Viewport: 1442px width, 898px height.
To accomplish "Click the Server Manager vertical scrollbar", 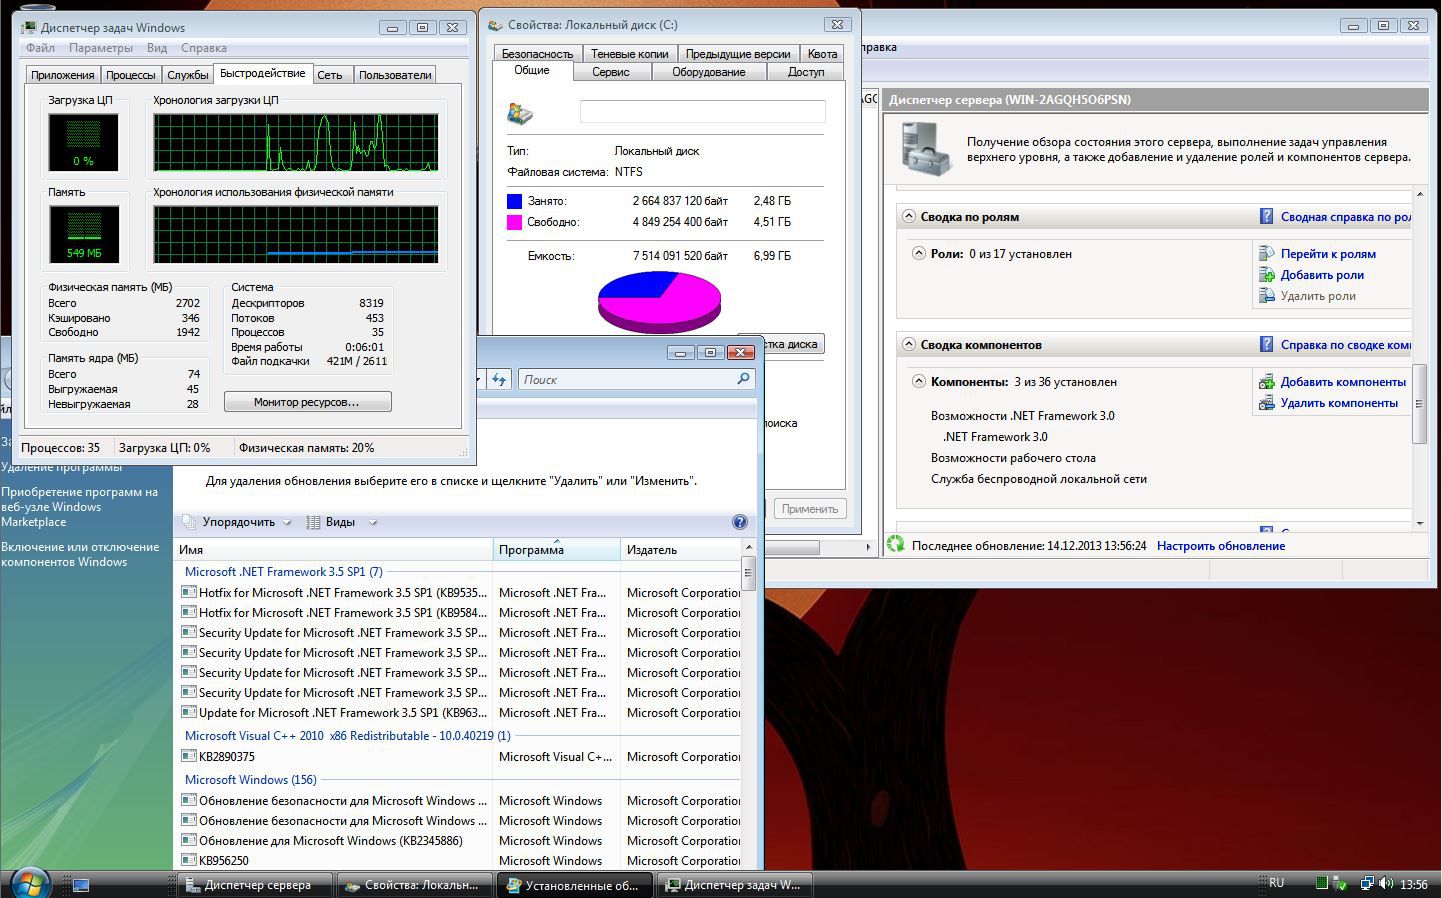I will click(x=1419, y=357).
